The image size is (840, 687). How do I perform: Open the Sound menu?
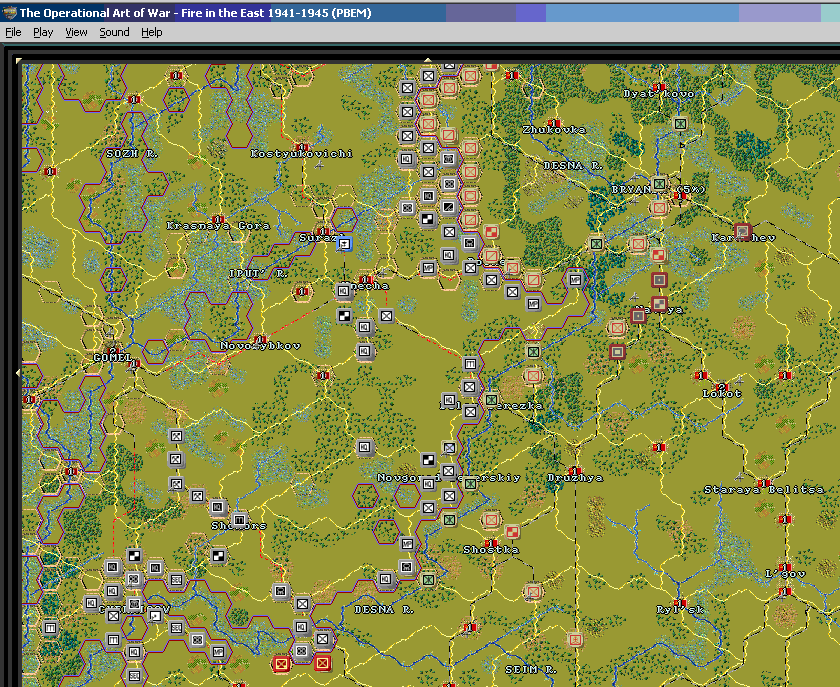click(x=114, y=32)
